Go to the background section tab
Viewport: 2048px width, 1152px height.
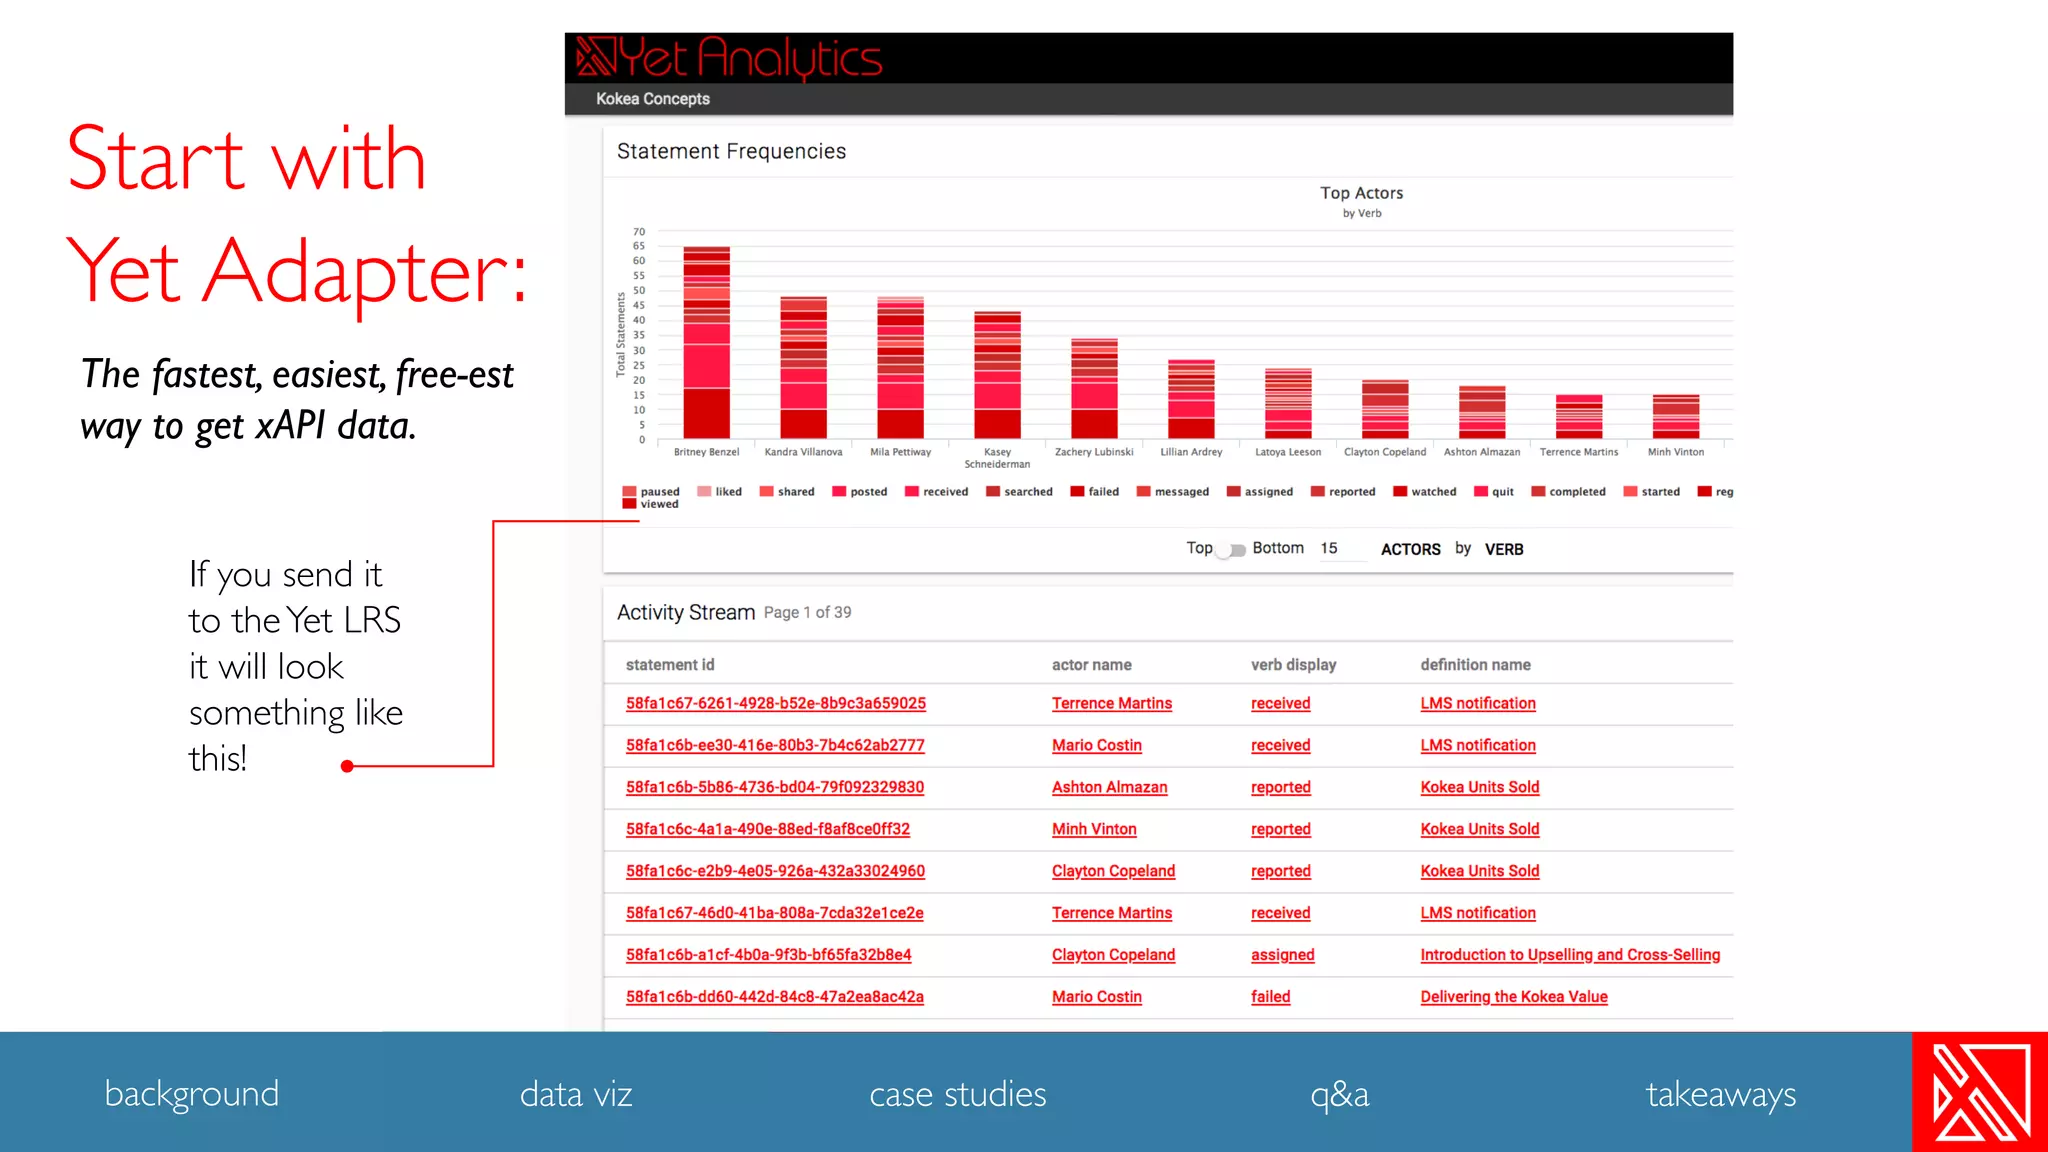pos(192,1093)
